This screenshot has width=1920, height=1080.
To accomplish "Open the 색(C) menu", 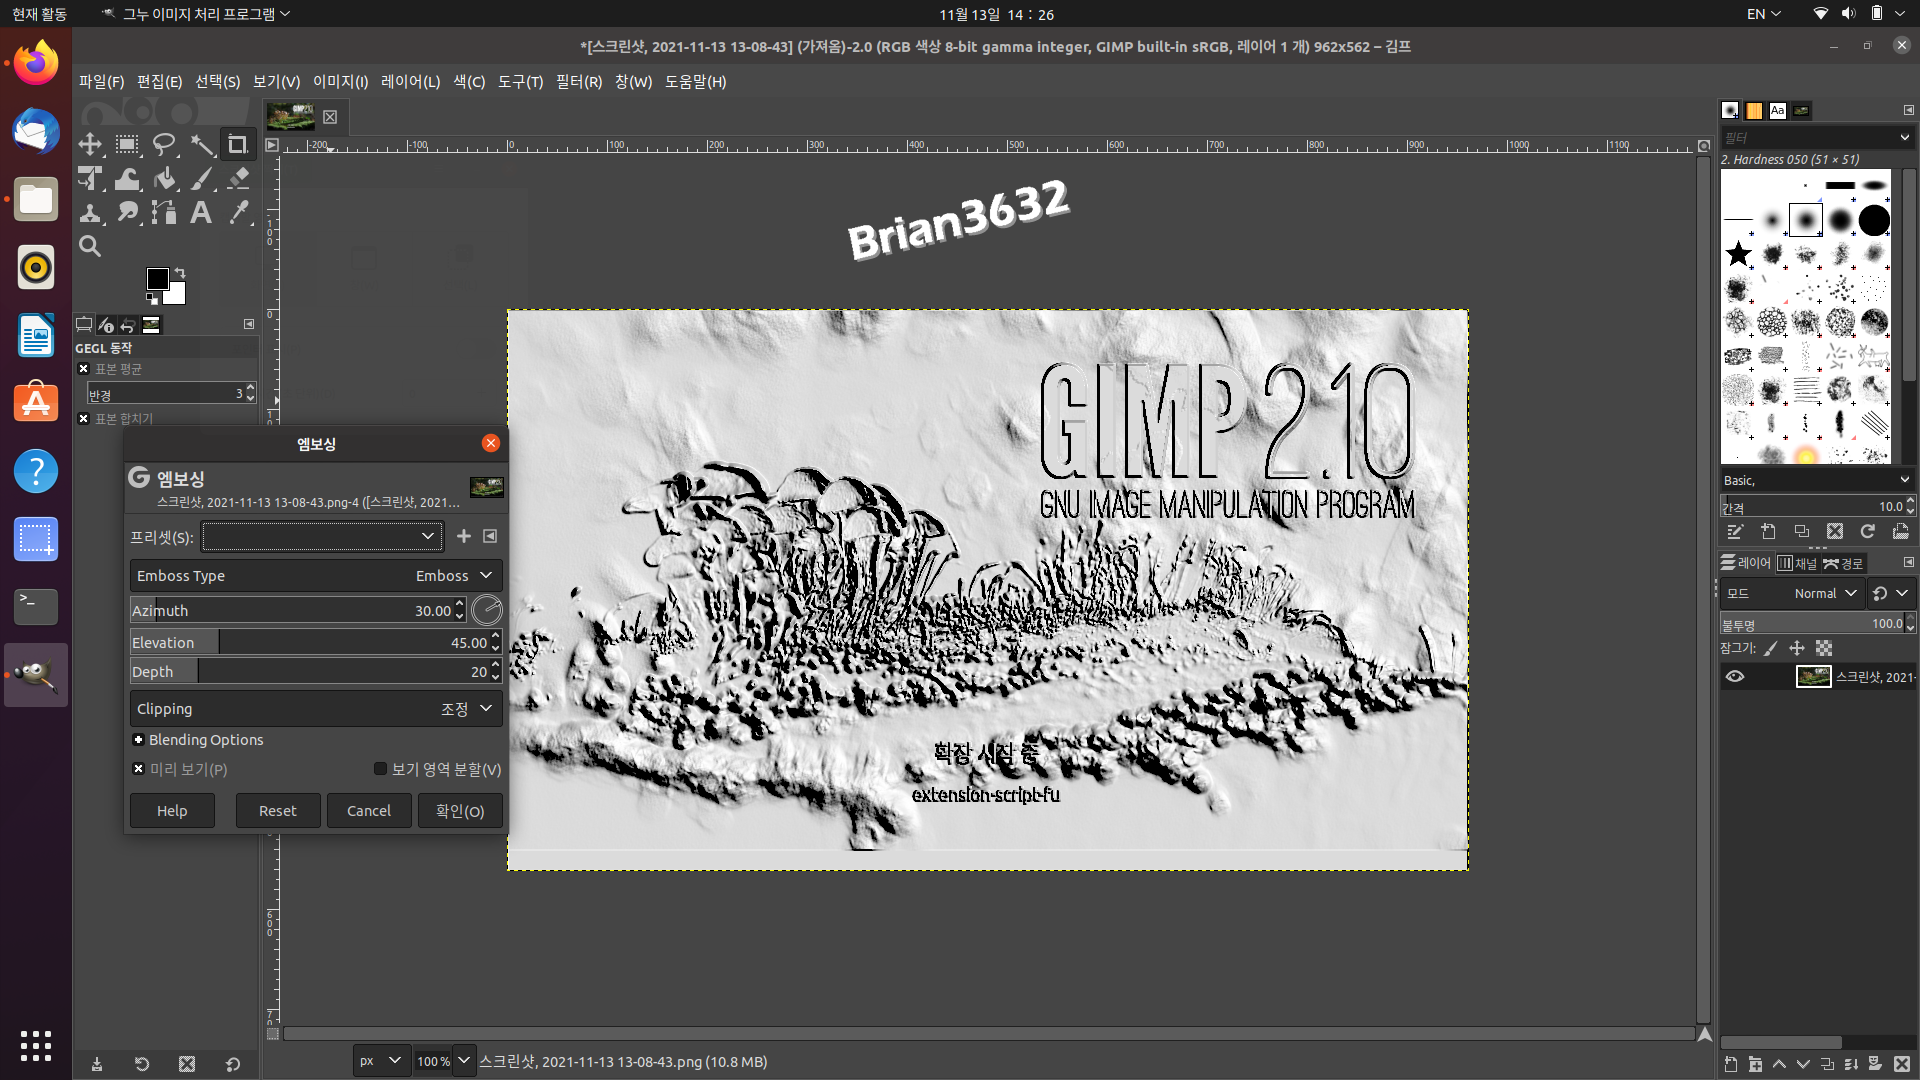I will [x=469, y=82].
